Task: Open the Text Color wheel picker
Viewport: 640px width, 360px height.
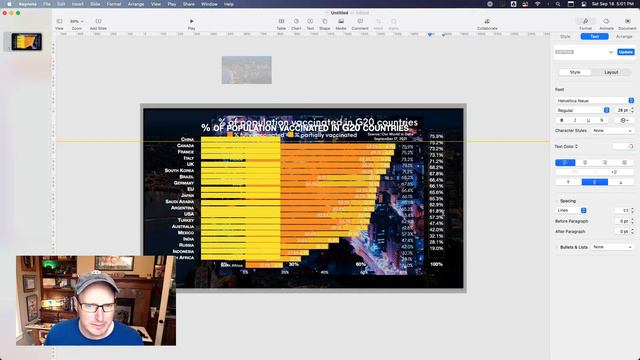Action: click(x=631, y=146)
